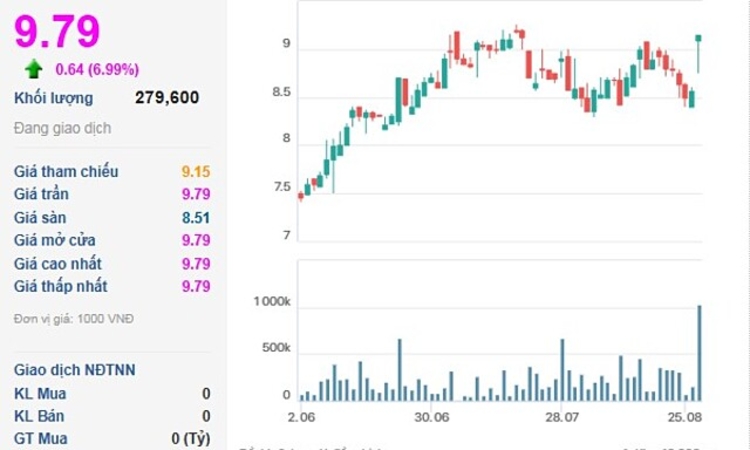Click the Giá trần ceiling price label
The width and height of the screenshot is (750, 450).
tap(41, 194)
